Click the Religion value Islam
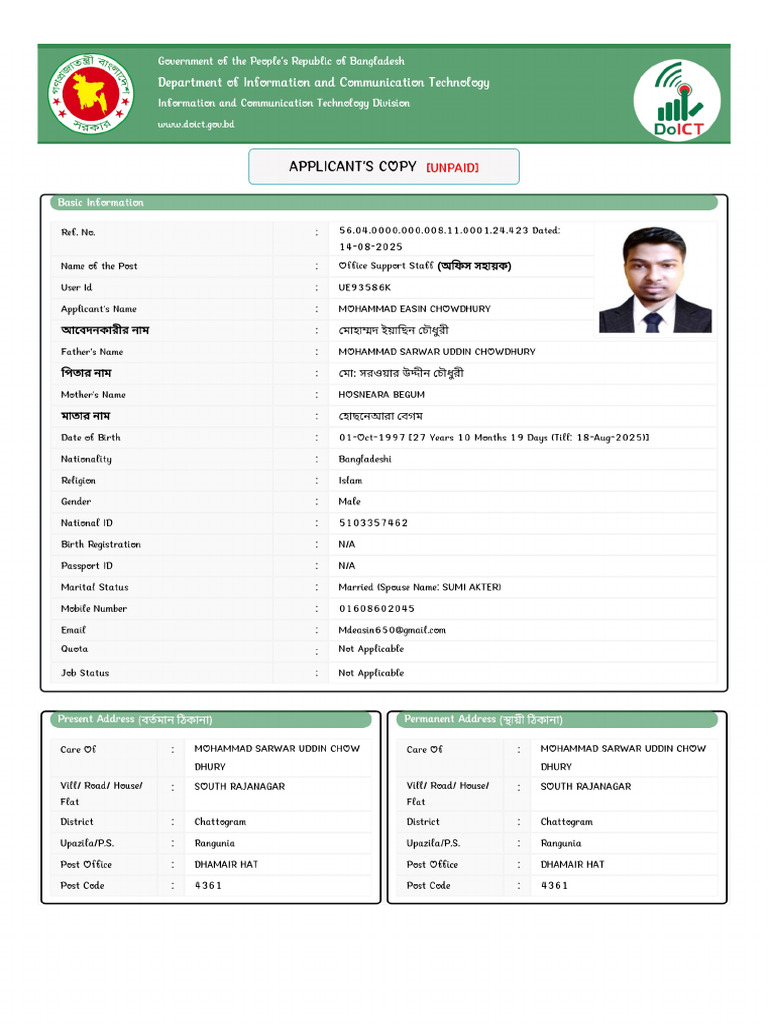This screenshot has width=768, height=1024. tap(350, 481)
